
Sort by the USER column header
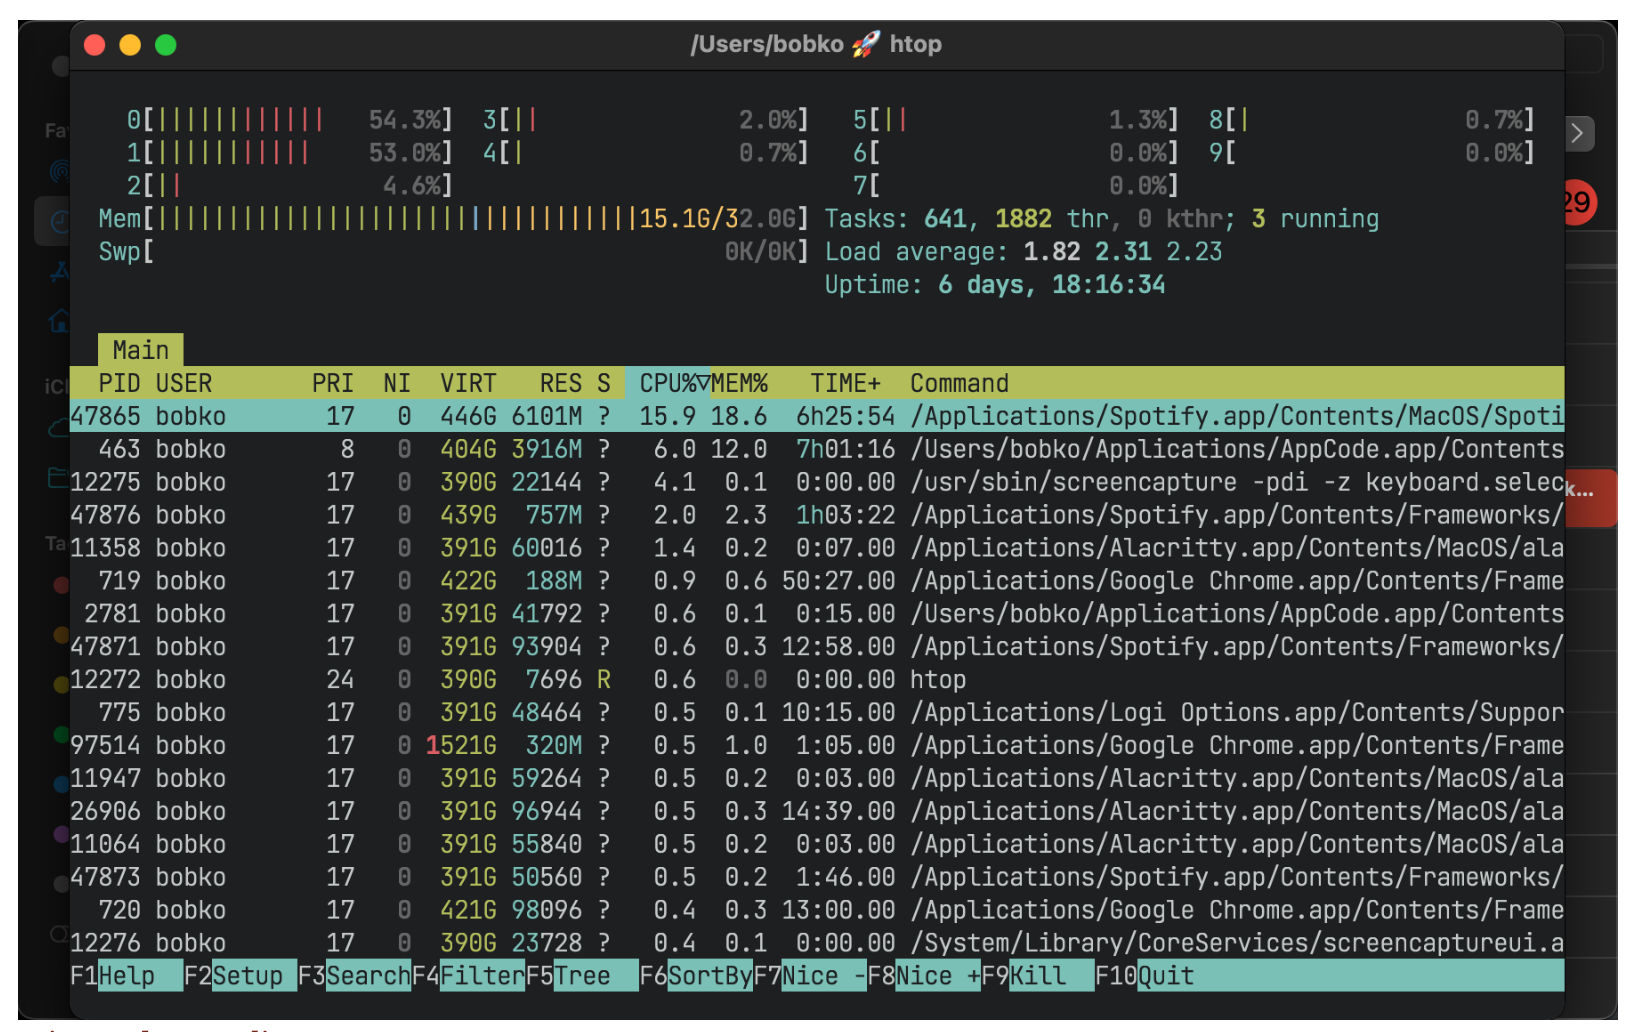(x=183, y=384)
